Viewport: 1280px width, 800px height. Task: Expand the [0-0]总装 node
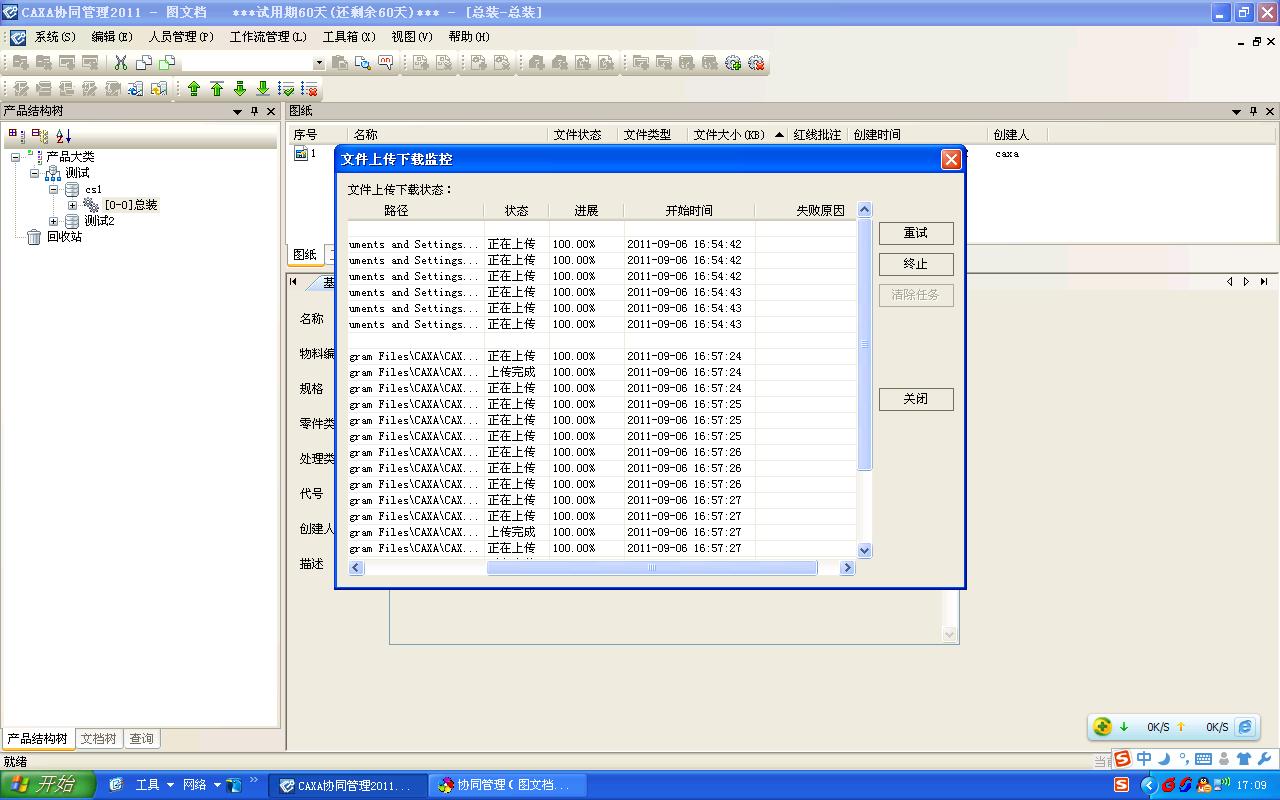[x=72, y=205]
